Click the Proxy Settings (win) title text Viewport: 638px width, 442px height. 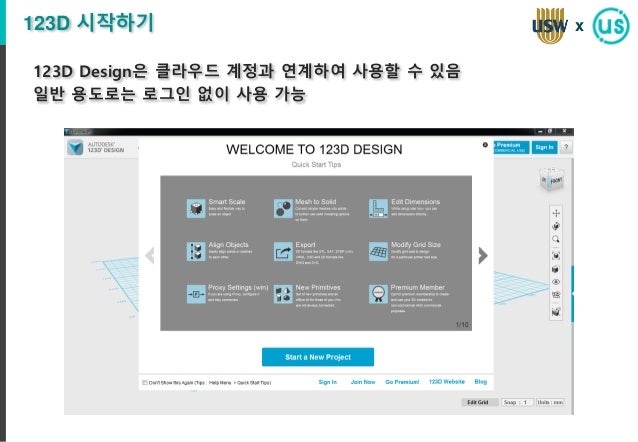tap(238, 287)
